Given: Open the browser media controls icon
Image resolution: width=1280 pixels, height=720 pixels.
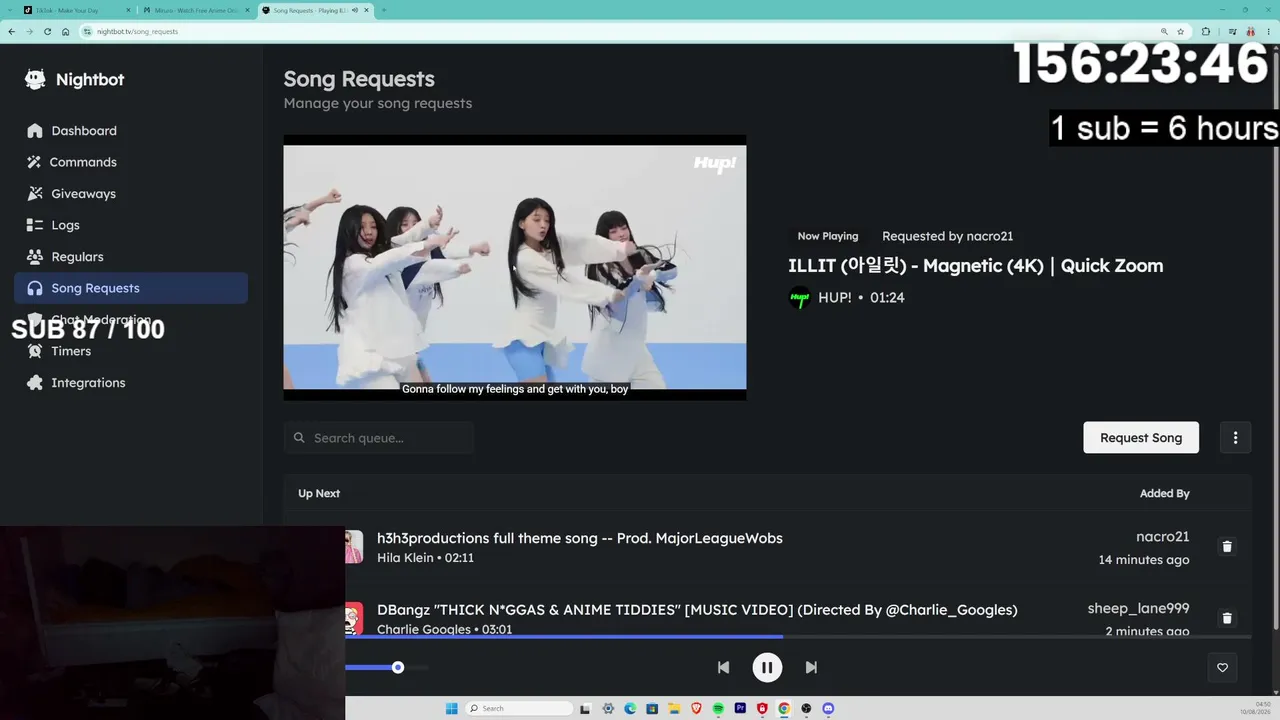Looking at the screenshot, I should coord(1232,31).
